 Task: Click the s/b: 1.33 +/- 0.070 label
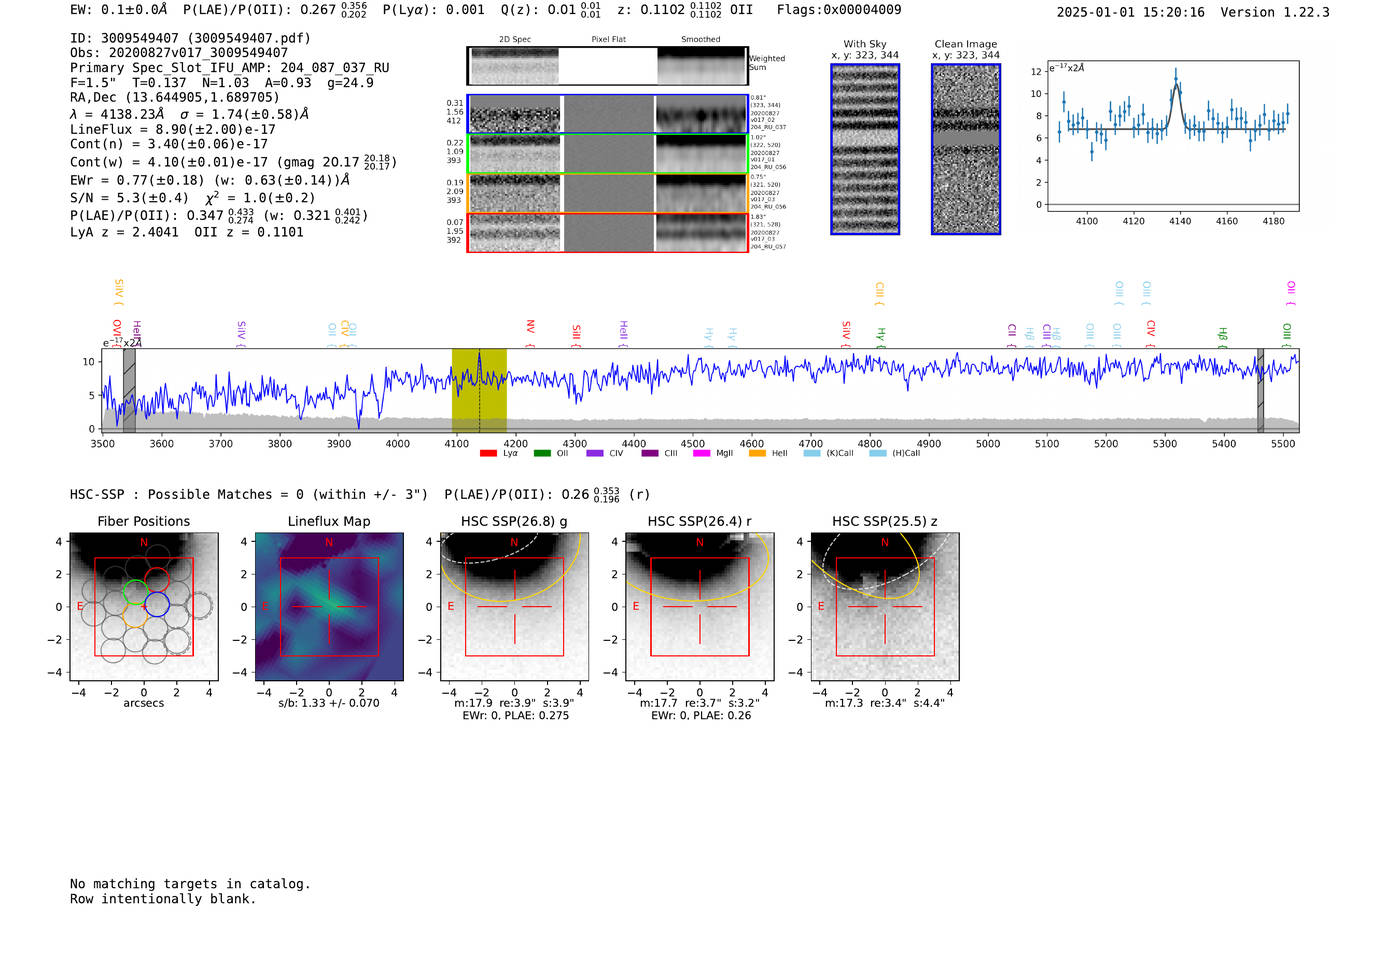click(x=329, y=703)
